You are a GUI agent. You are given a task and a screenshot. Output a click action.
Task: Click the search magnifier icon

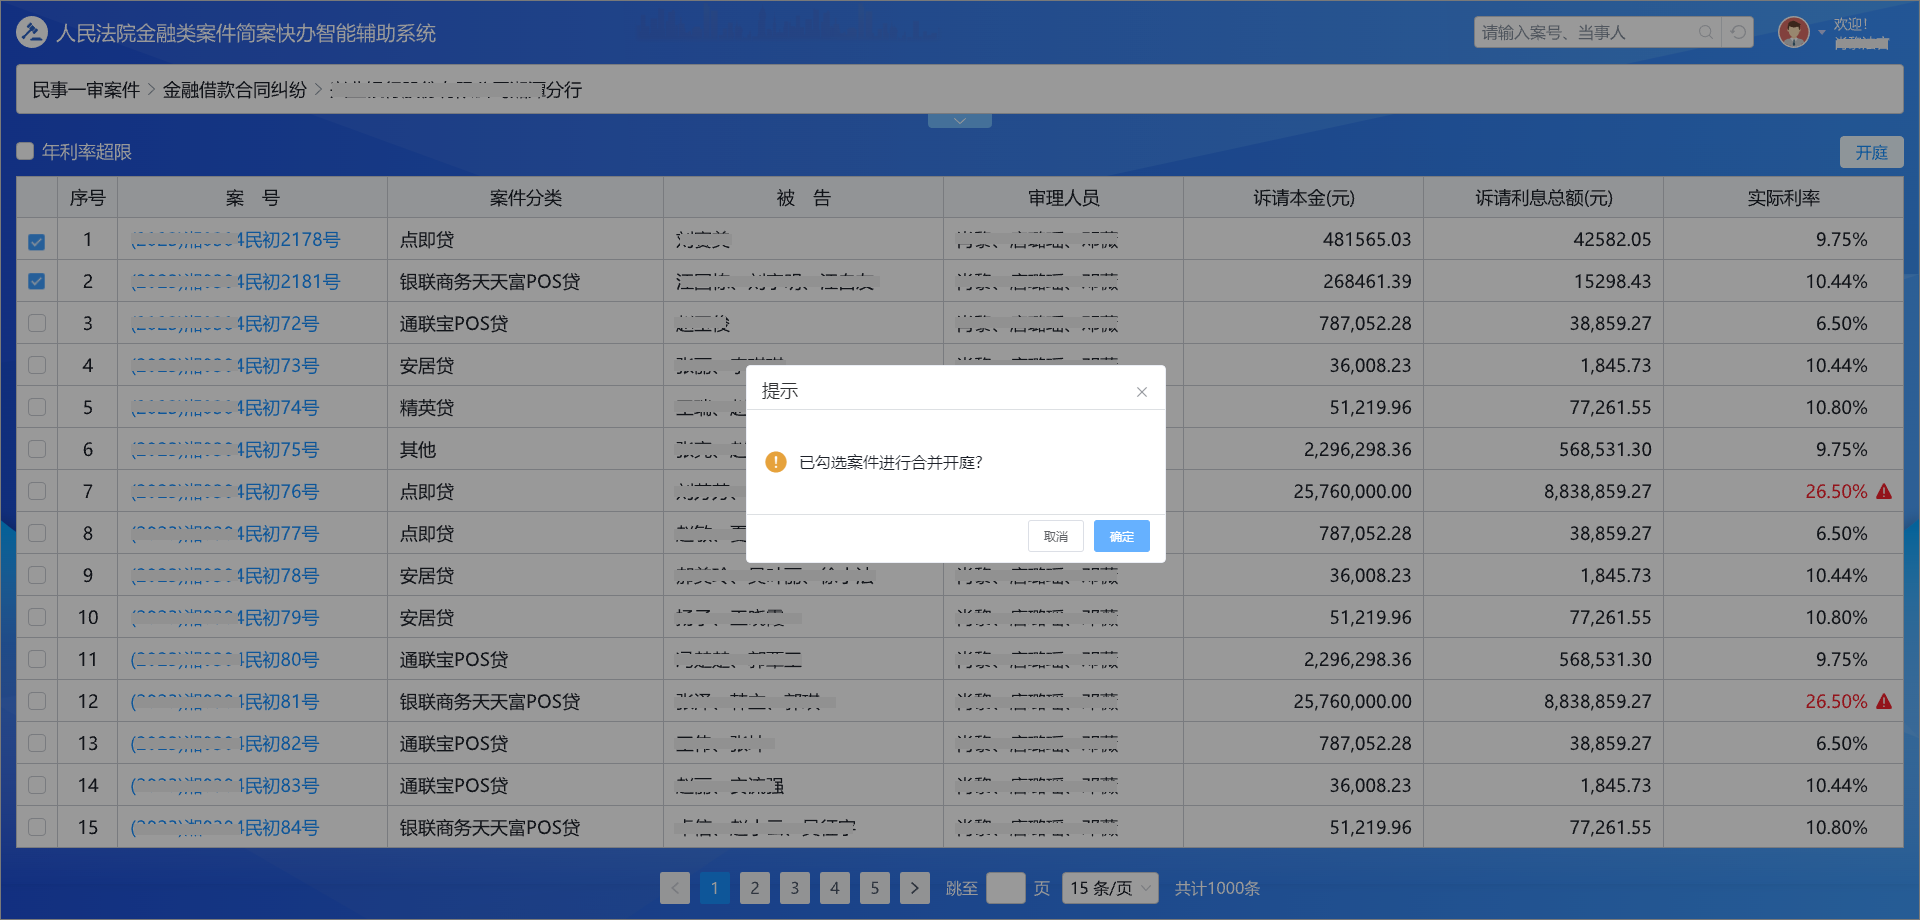(1706, 33)
